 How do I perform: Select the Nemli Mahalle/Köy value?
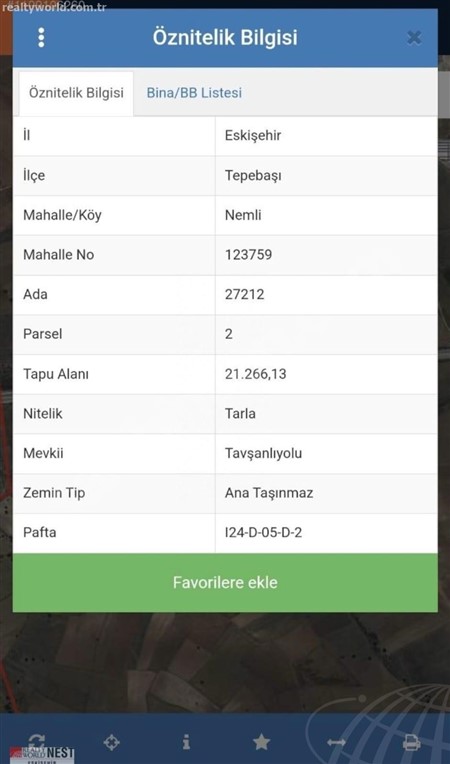pos(243,215)
